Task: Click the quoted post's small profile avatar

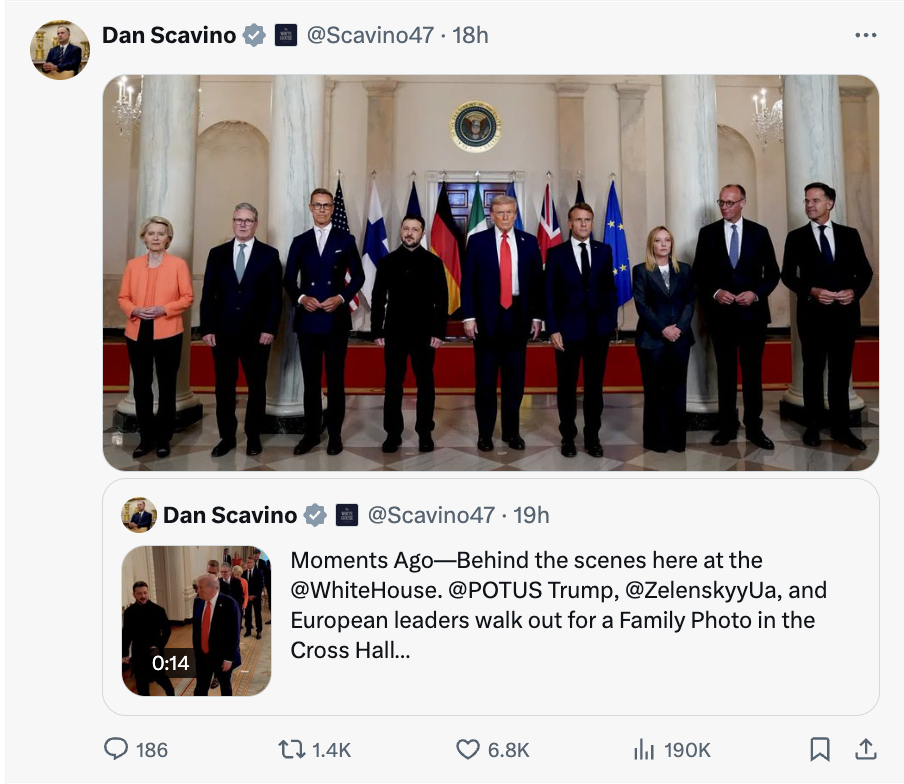Action: pyautogui.click(x=139, y=515)
